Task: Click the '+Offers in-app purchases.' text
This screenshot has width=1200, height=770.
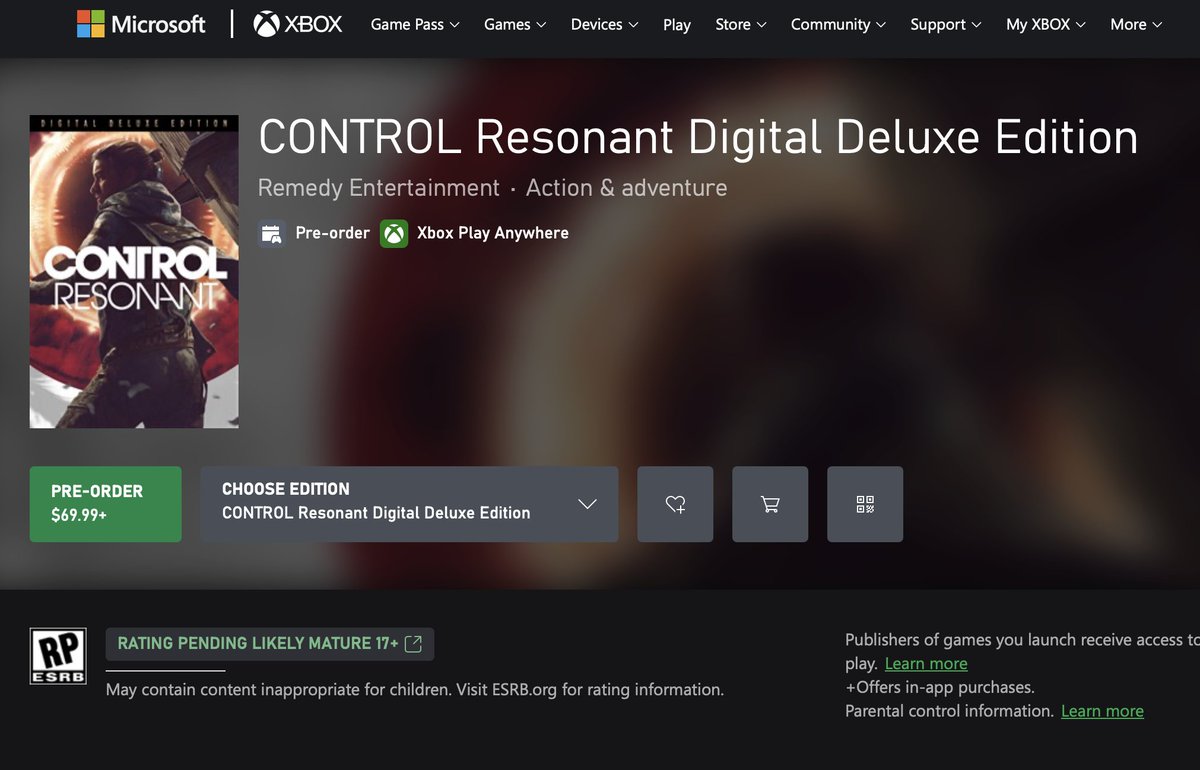Action: [940, 687]
